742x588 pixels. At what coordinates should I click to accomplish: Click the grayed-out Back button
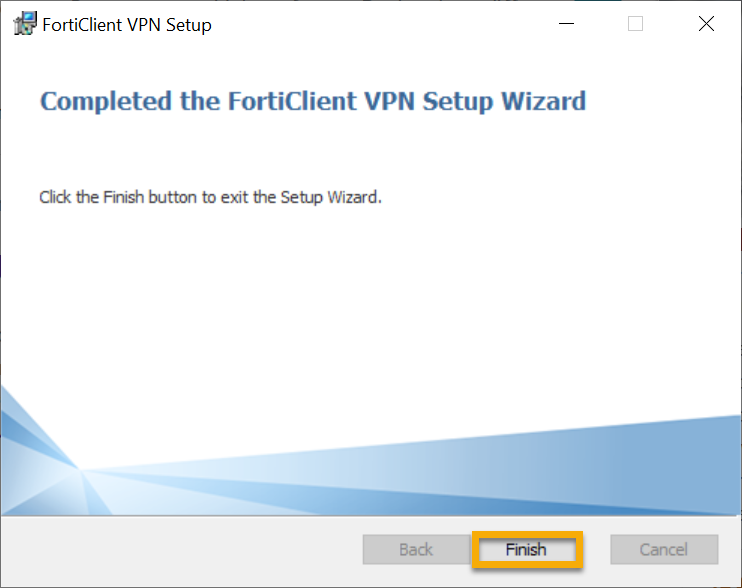click(416, 549)
